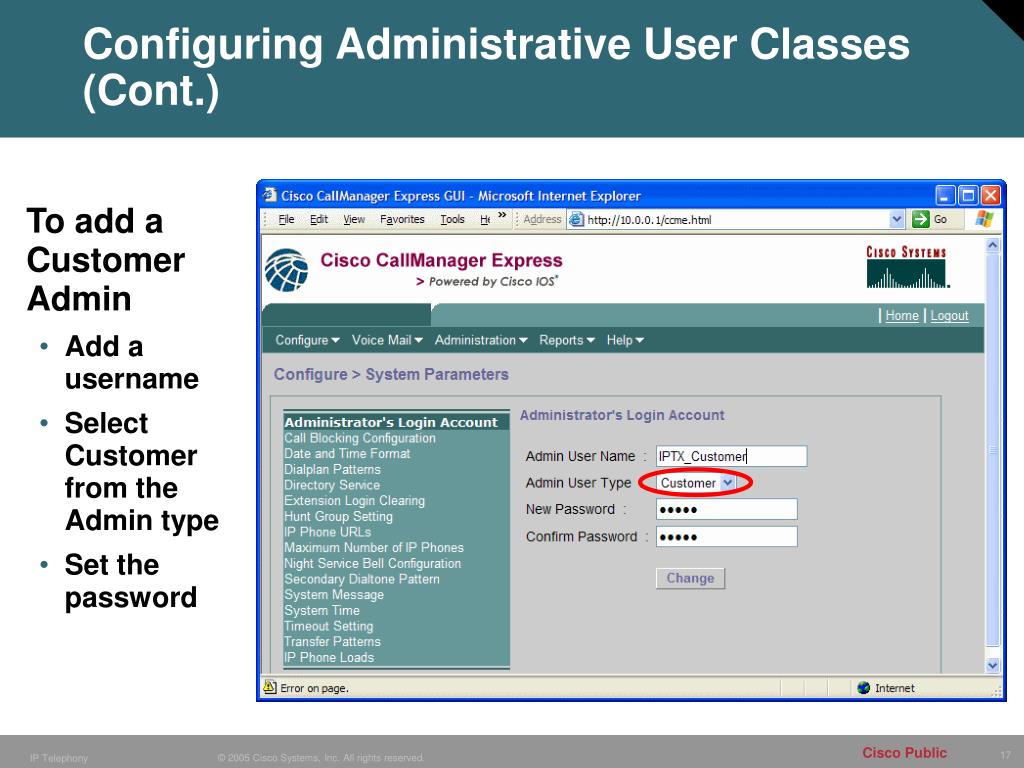Viewport: 1024px width, 768px height.
Task: Expand the hidden menu chevron after Help
Action: click(502, 215)
